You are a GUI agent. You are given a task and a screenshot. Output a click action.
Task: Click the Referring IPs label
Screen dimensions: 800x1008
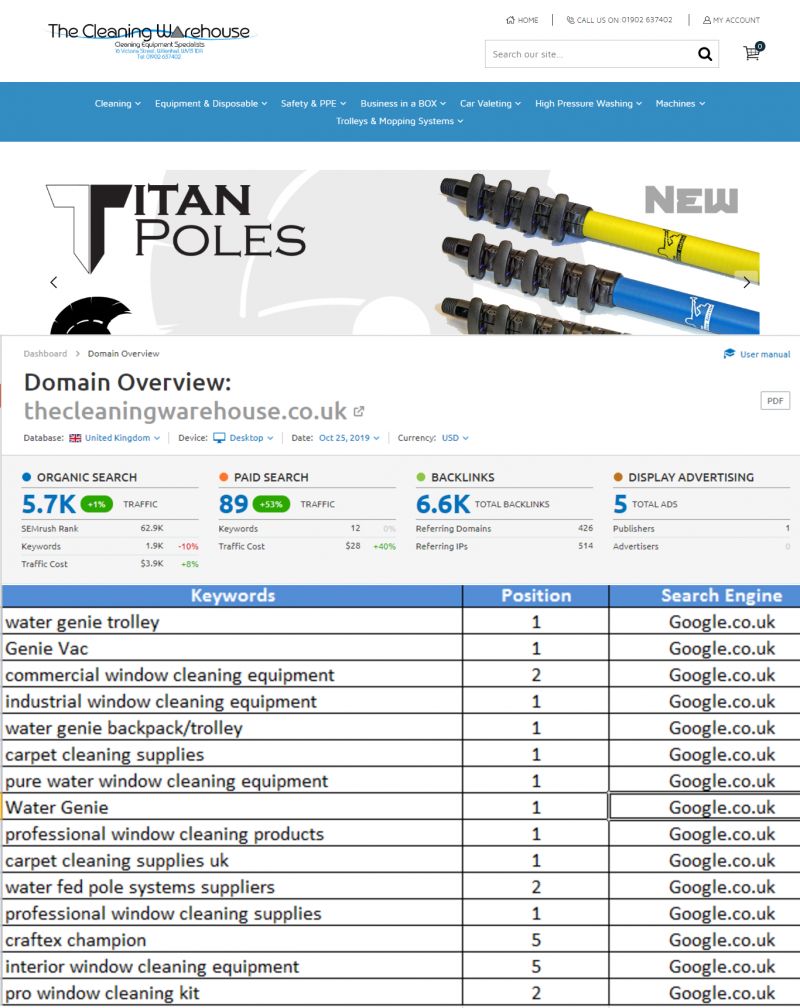tap(442, 546)
